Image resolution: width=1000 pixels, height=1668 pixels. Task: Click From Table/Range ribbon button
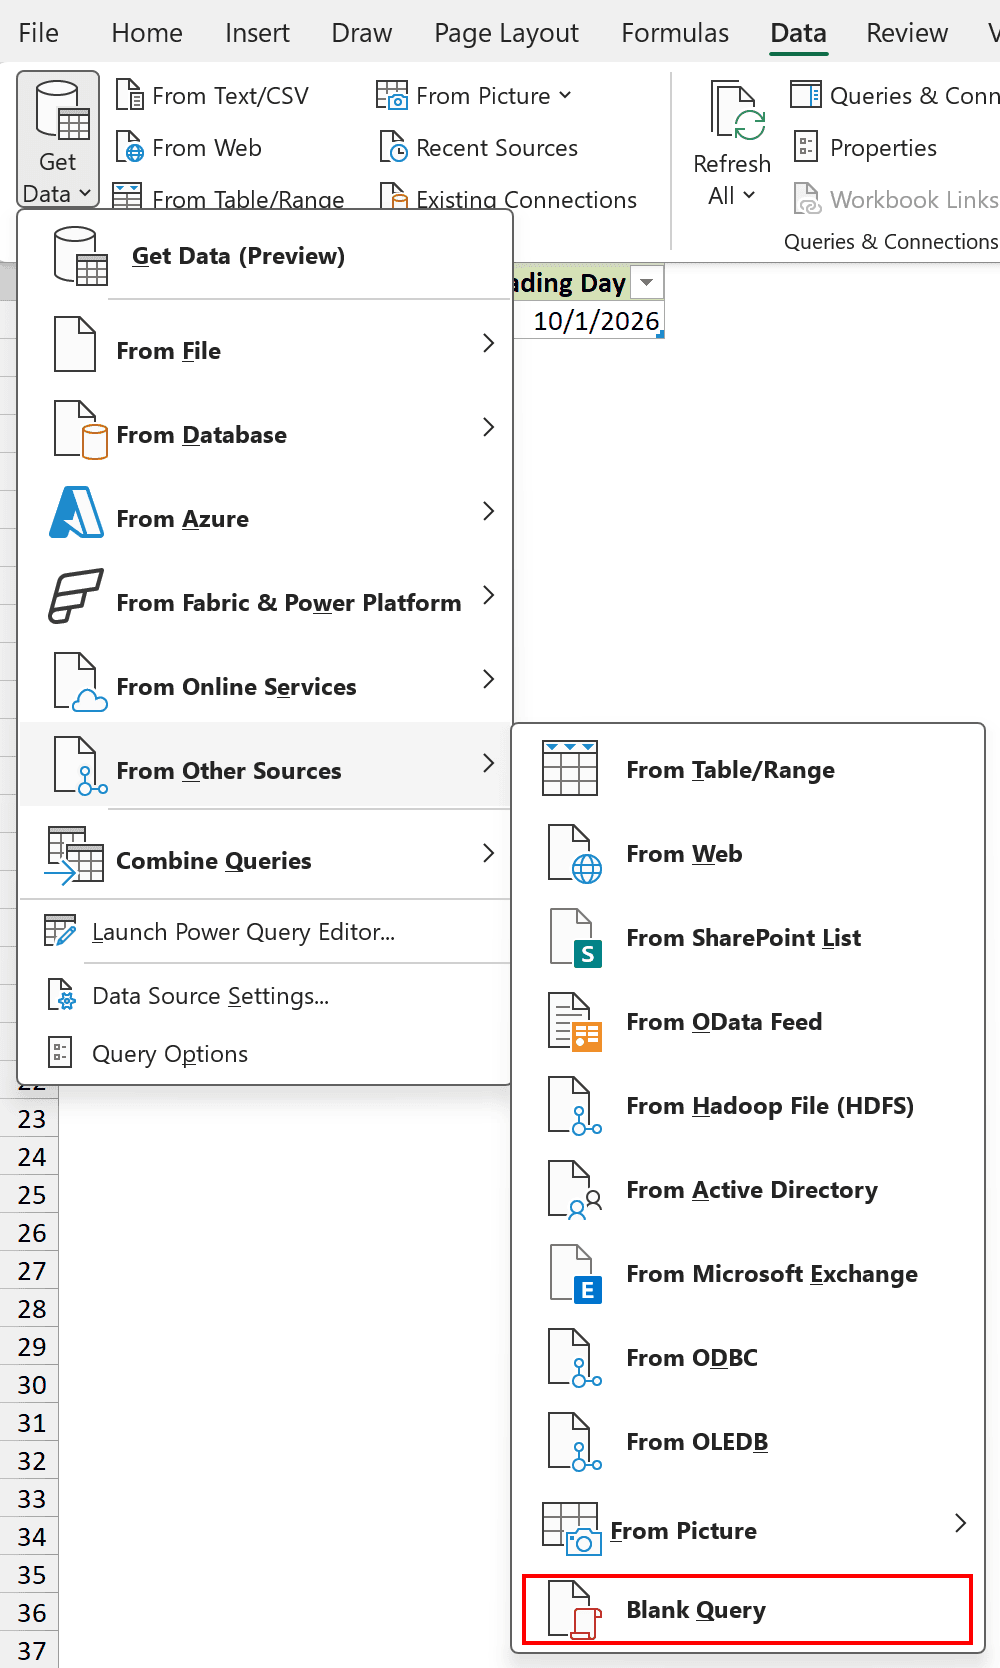(229, 197)
